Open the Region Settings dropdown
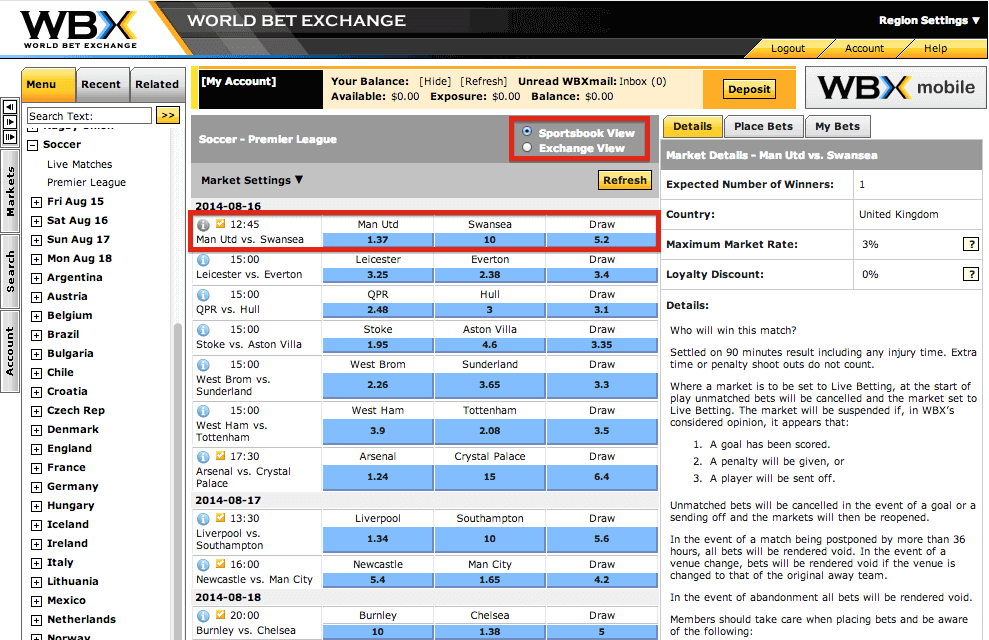This screenshot has width=989, height=640. click(x=929, y=20)
